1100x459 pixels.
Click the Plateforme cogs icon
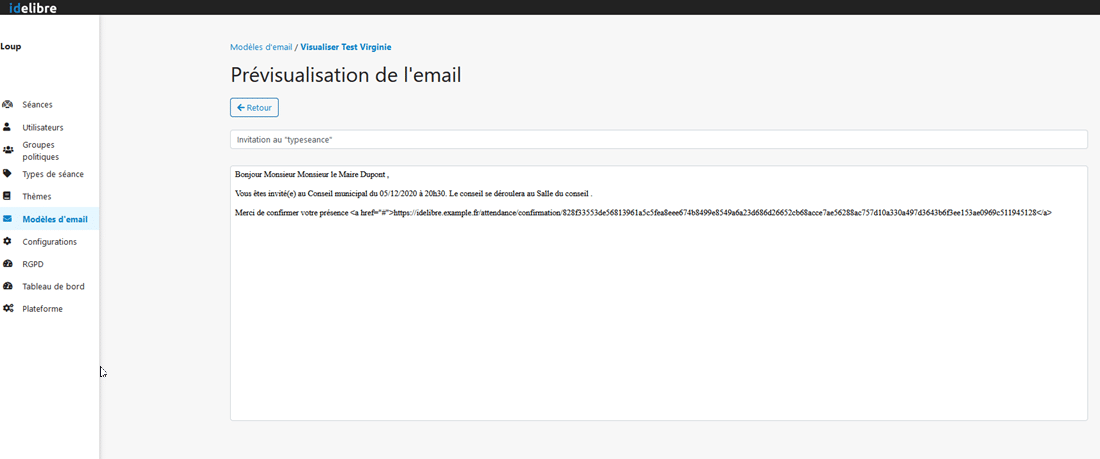click(x=8, y=309)
